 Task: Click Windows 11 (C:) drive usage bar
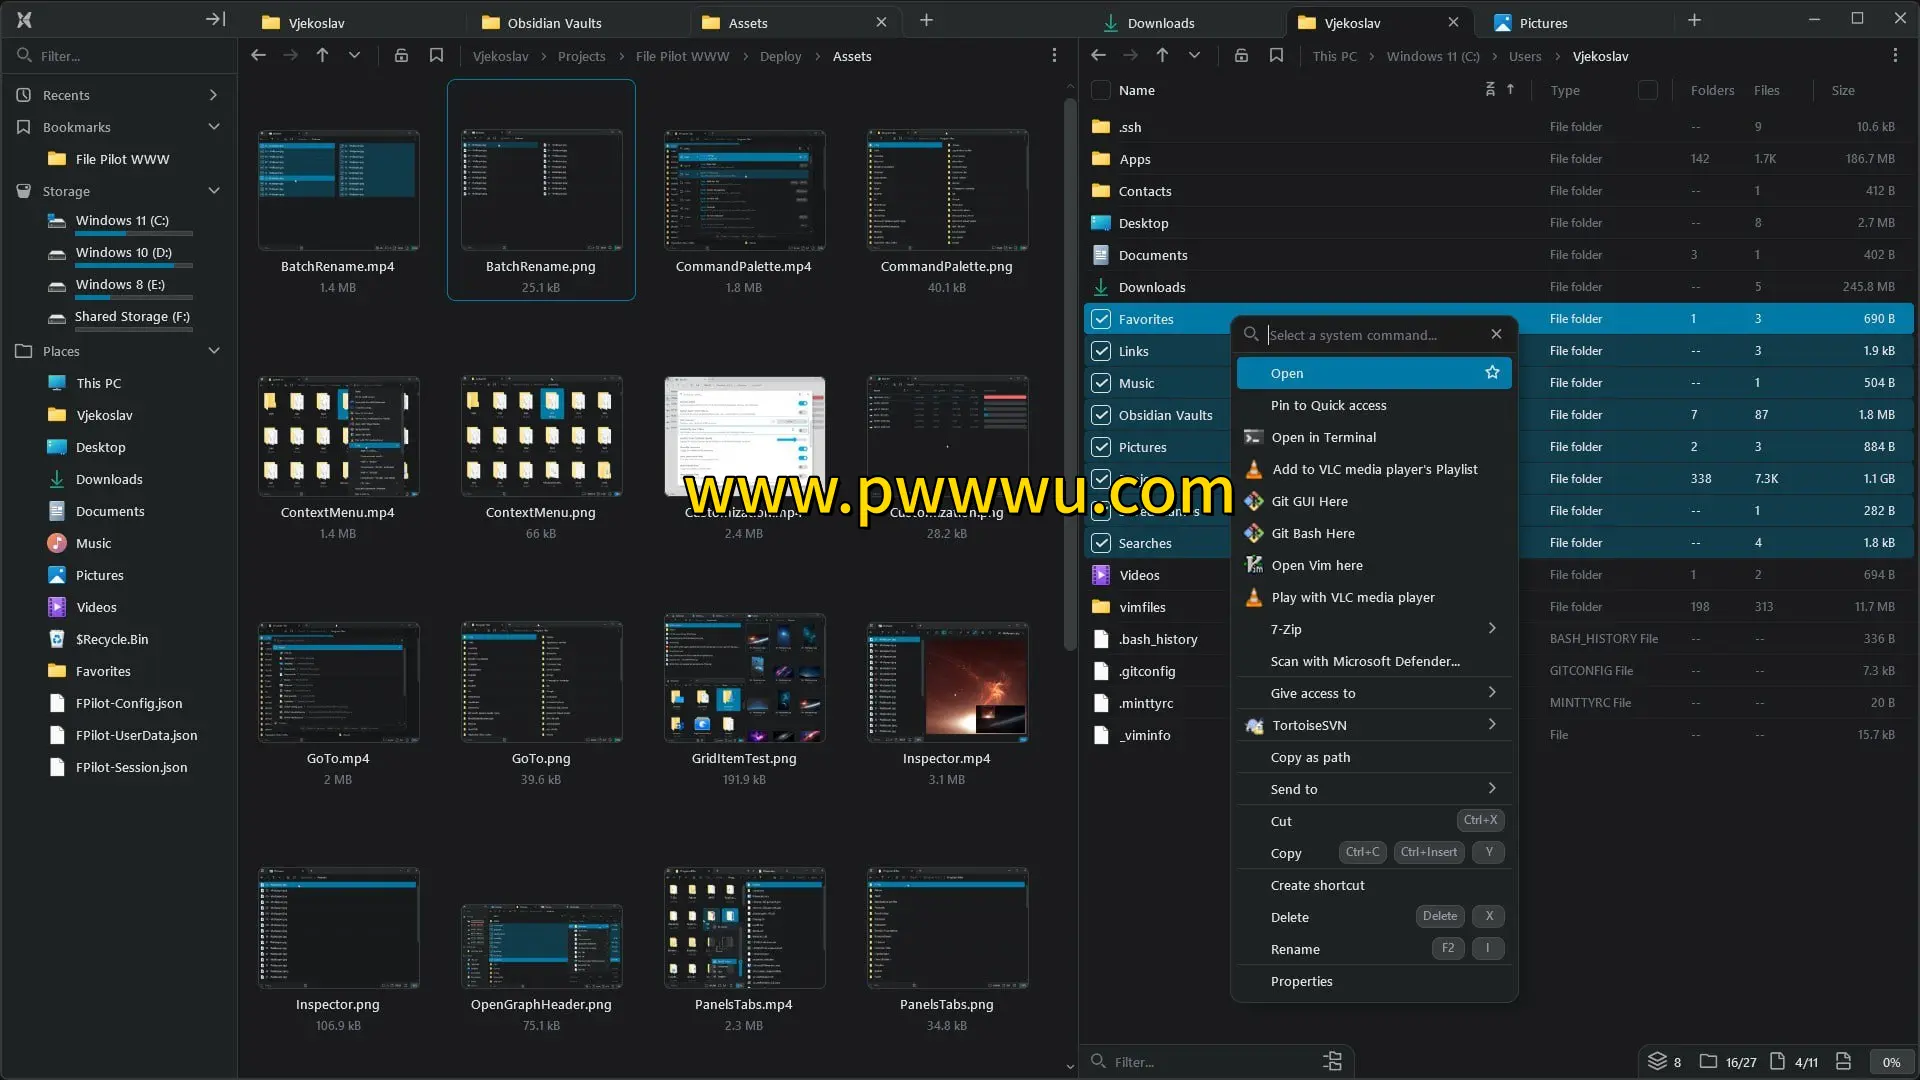pyautogui.click(x=134, y=234)
